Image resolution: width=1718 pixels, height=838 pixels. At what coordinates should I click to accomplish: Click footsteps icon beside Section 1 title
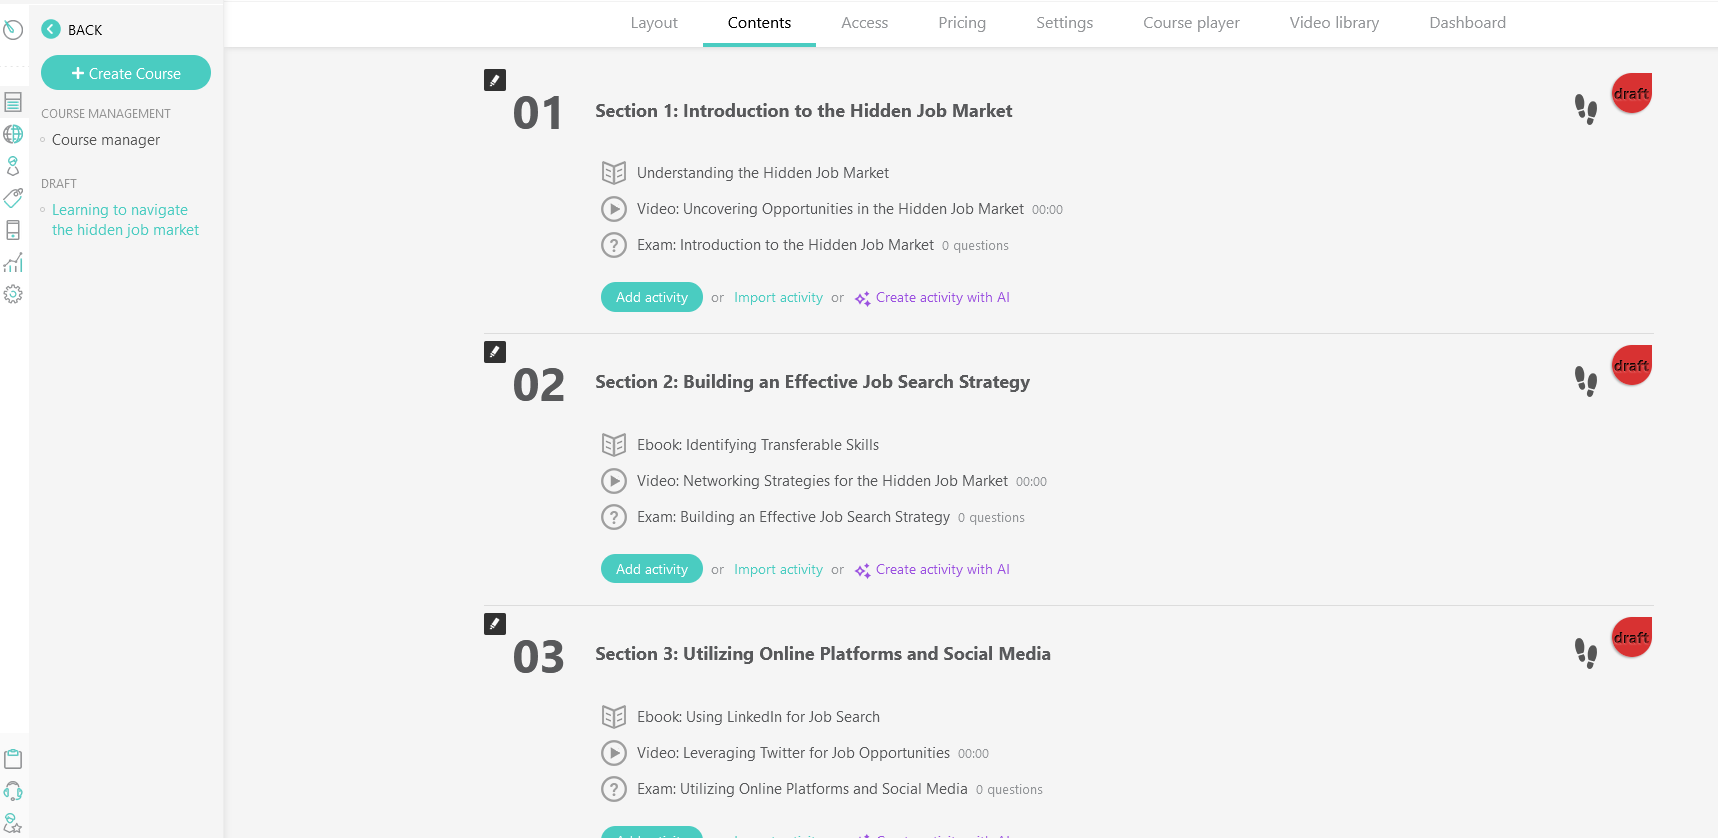pyautogui.click(x=1586, y=109)
